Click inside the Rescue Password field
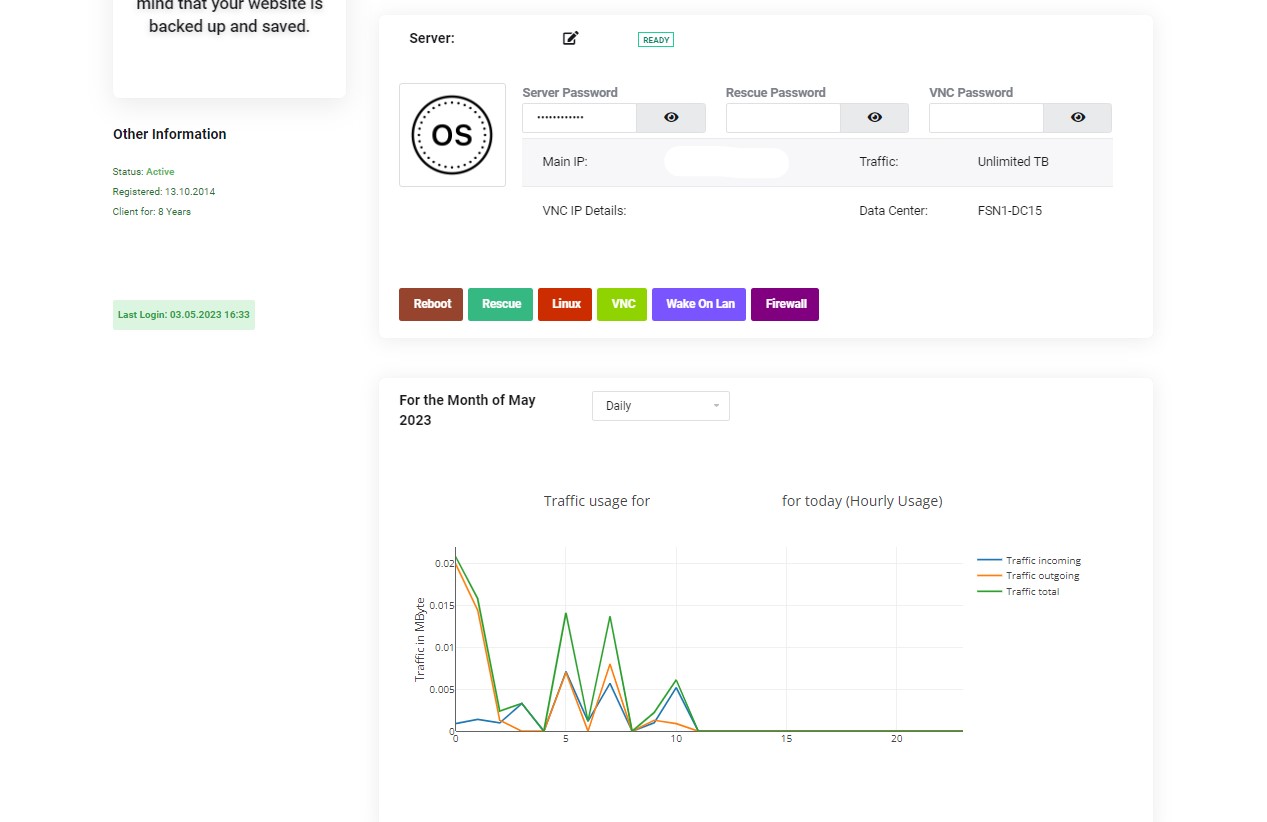Image resolution: width=1267 pixels, height=822 pixels. [783, 118]
